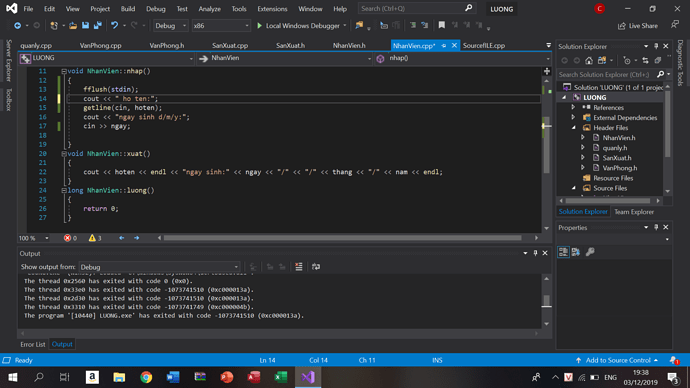This screenshot has width=690, height=388.
Task: Toggle auto-hide pin on Solution Explorer
Action: [x=656, y=46]
